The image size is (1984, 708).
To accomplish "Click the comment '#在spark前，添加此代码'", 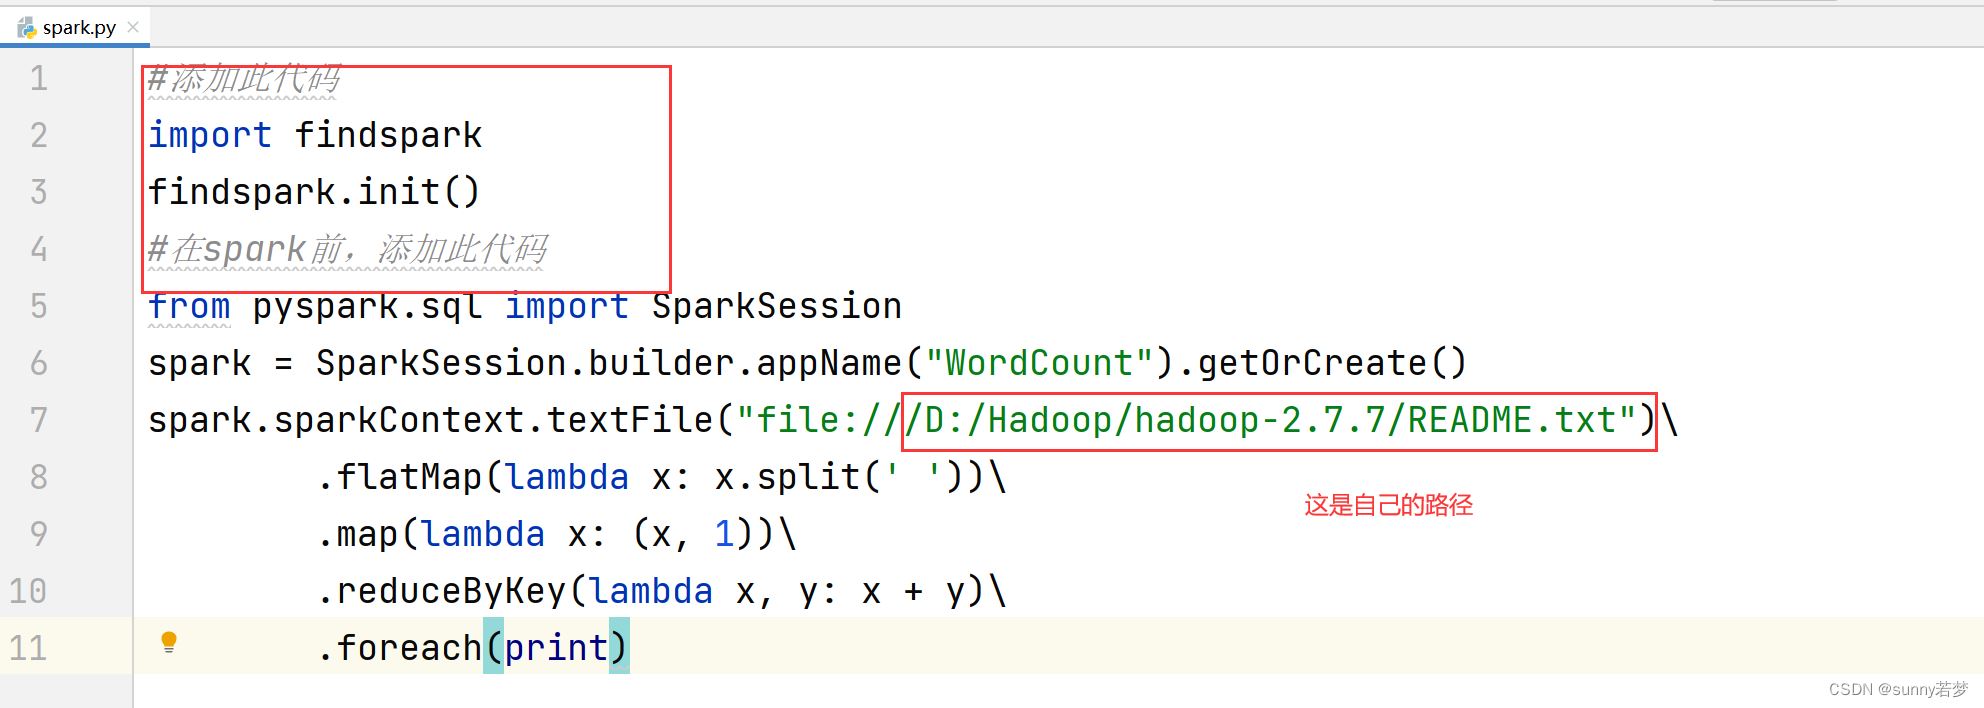I will pos(347,249).
